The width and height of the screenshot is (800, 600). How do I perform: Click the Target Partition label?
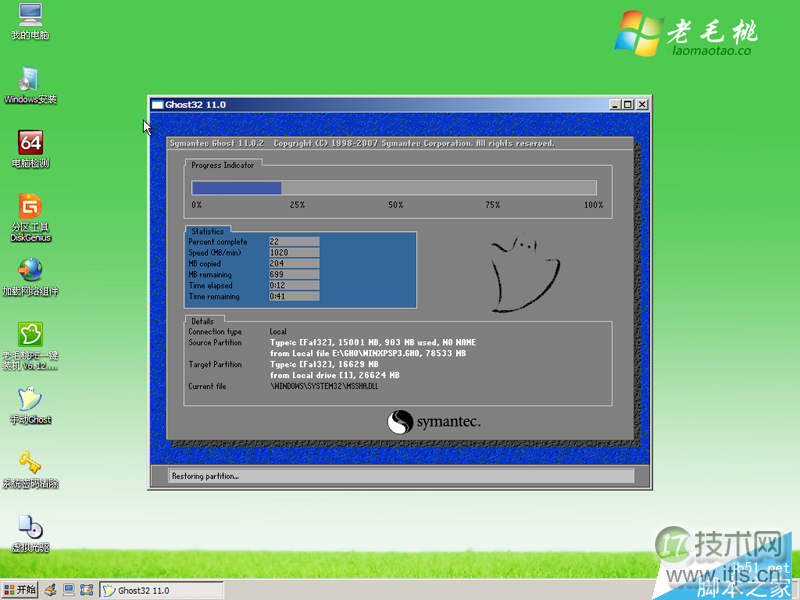(x=215, y=364)
